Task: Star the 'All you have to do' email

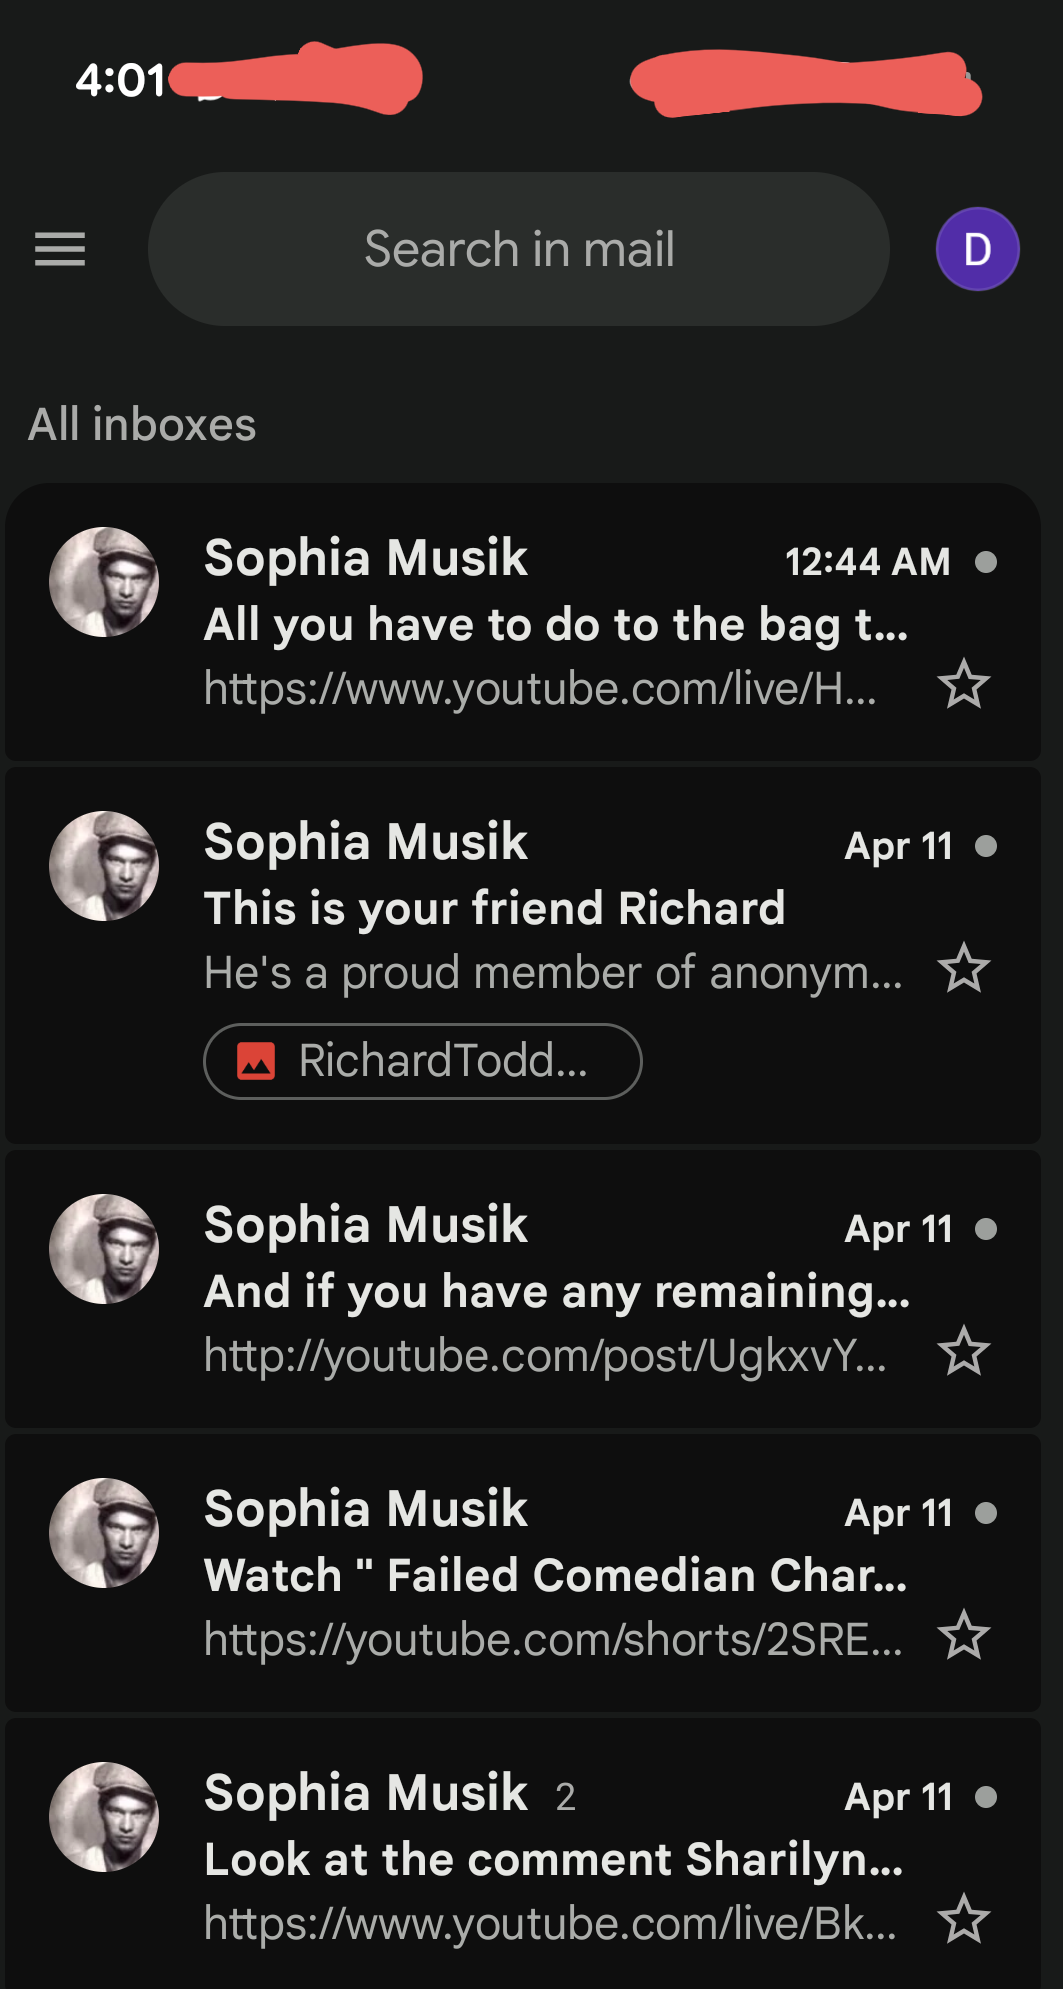Action: pyautogui.click(x=964, y=685)
